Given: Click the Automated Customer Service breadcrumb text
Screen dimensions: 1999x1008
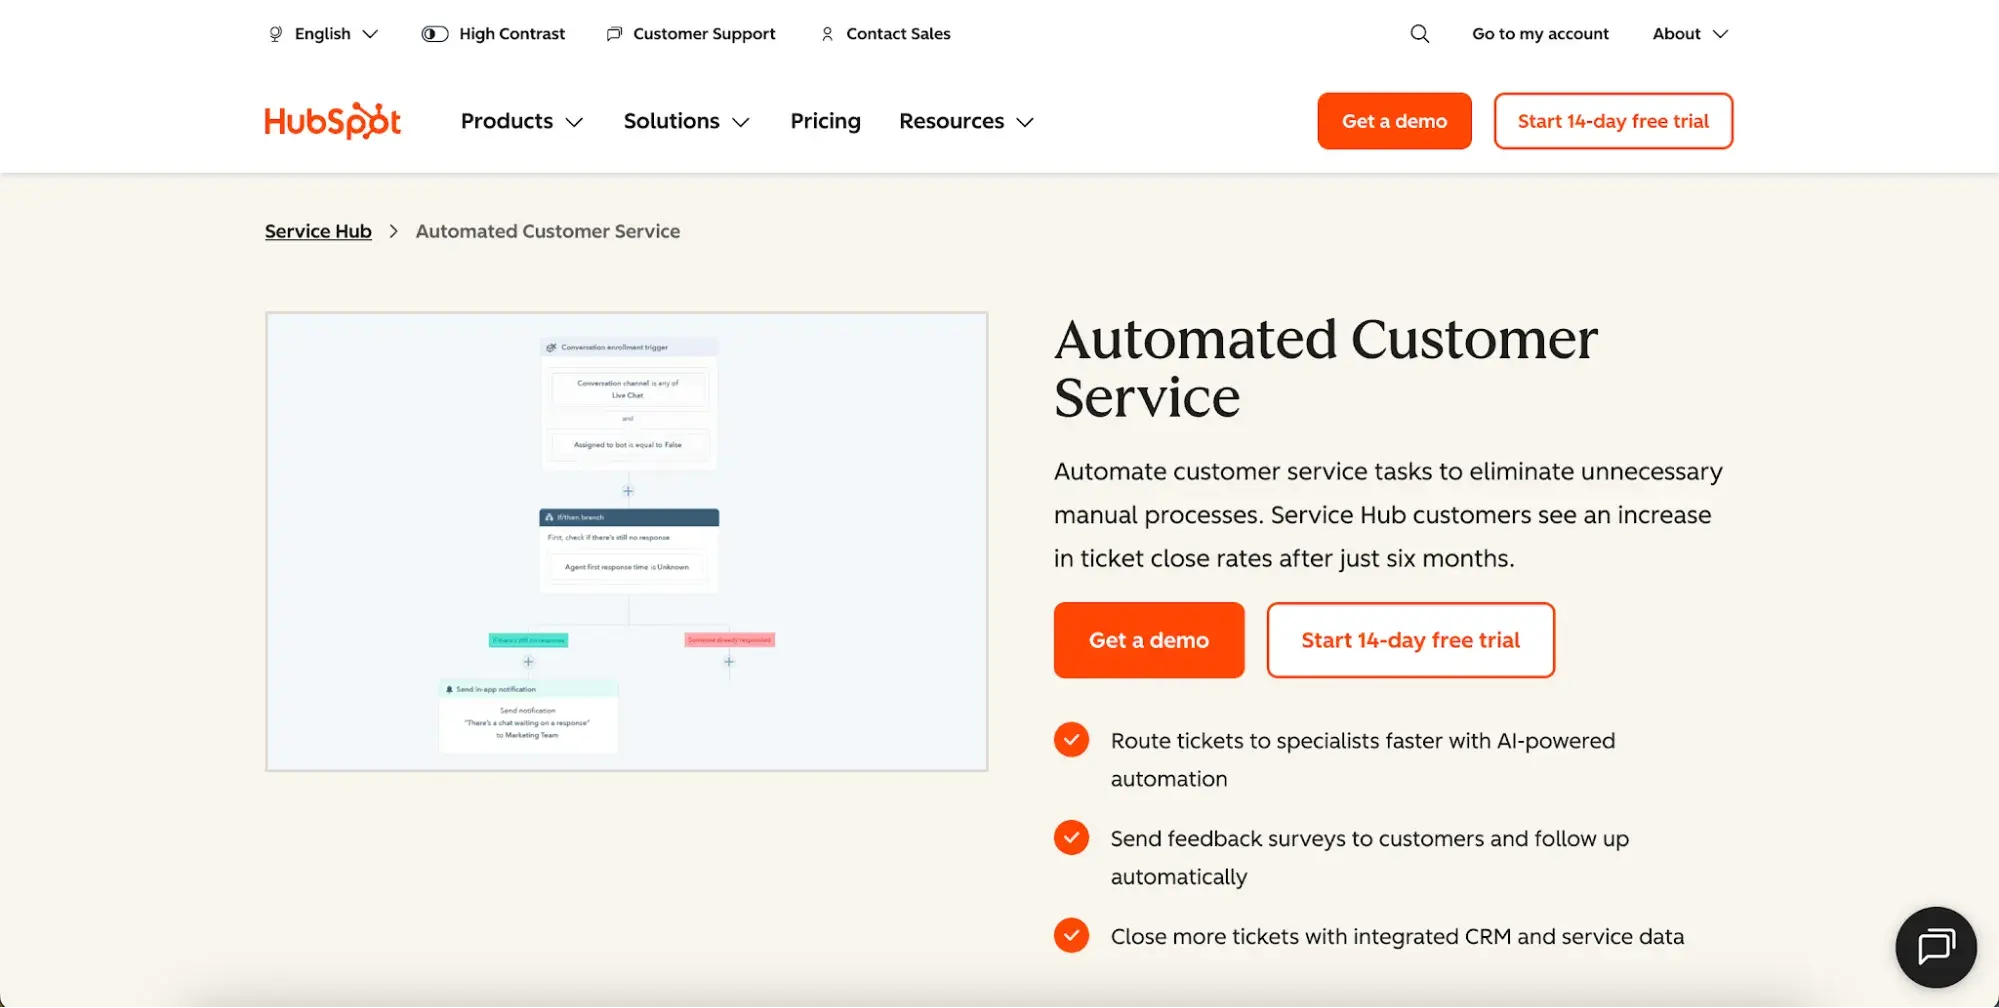Looking at the screenshot, I should point(548,231).
